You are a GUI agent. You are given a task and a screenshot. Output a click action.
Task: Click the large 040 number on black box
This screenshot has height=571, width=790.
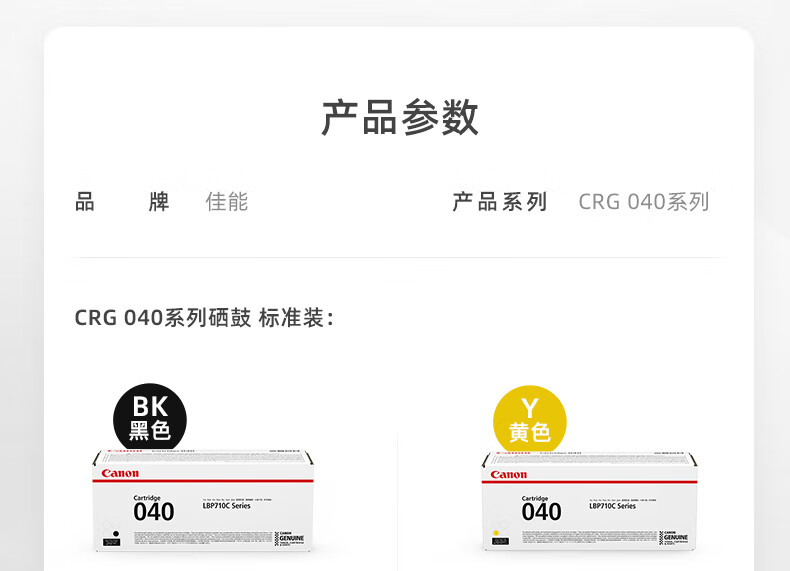(x=154, y=512)
